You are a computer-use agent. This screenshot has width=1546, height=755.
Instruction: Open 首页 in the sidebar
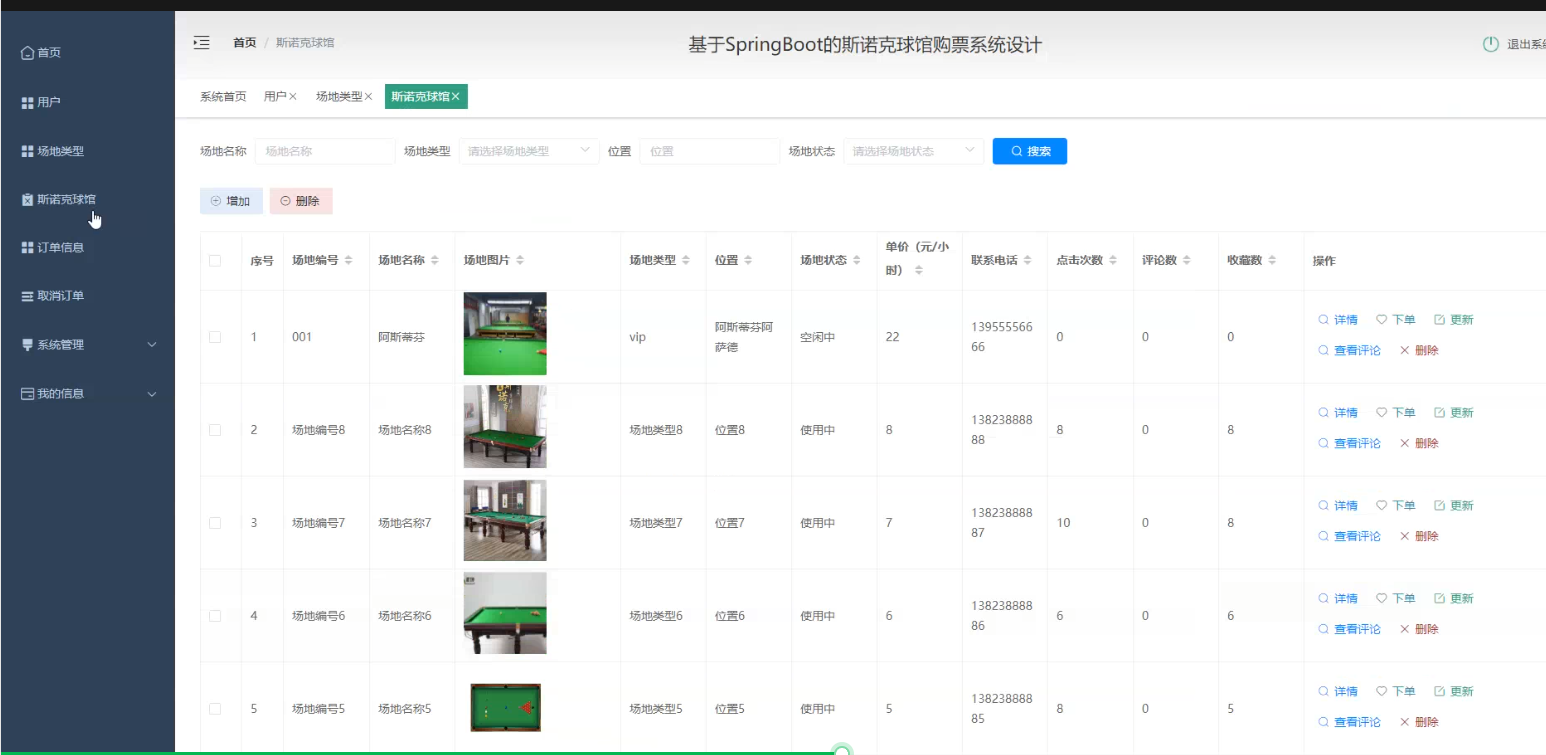tap(41, 53)
